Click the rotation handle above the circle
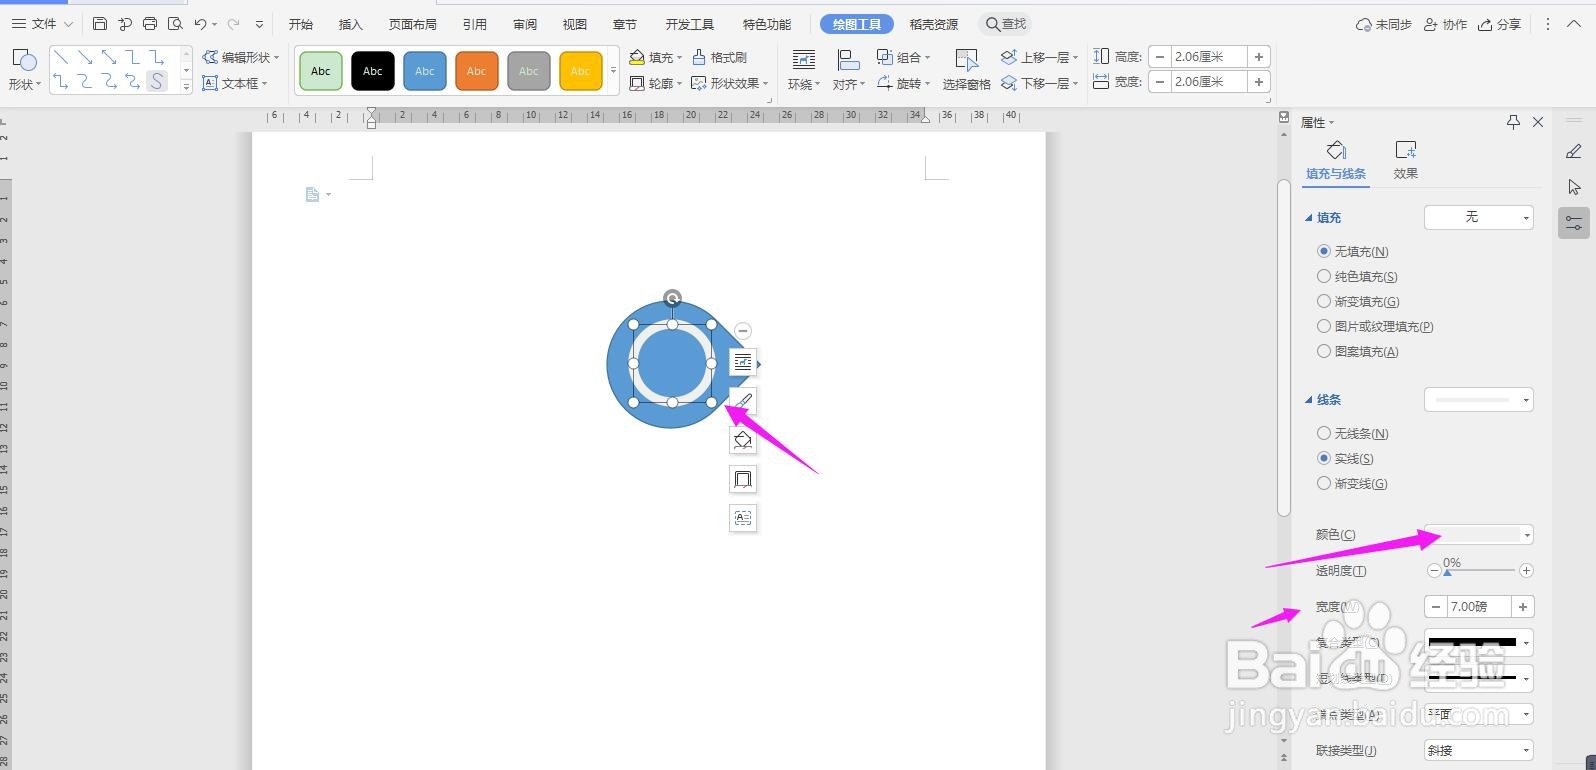This screenshot has height=770, width=1596. 673,298
